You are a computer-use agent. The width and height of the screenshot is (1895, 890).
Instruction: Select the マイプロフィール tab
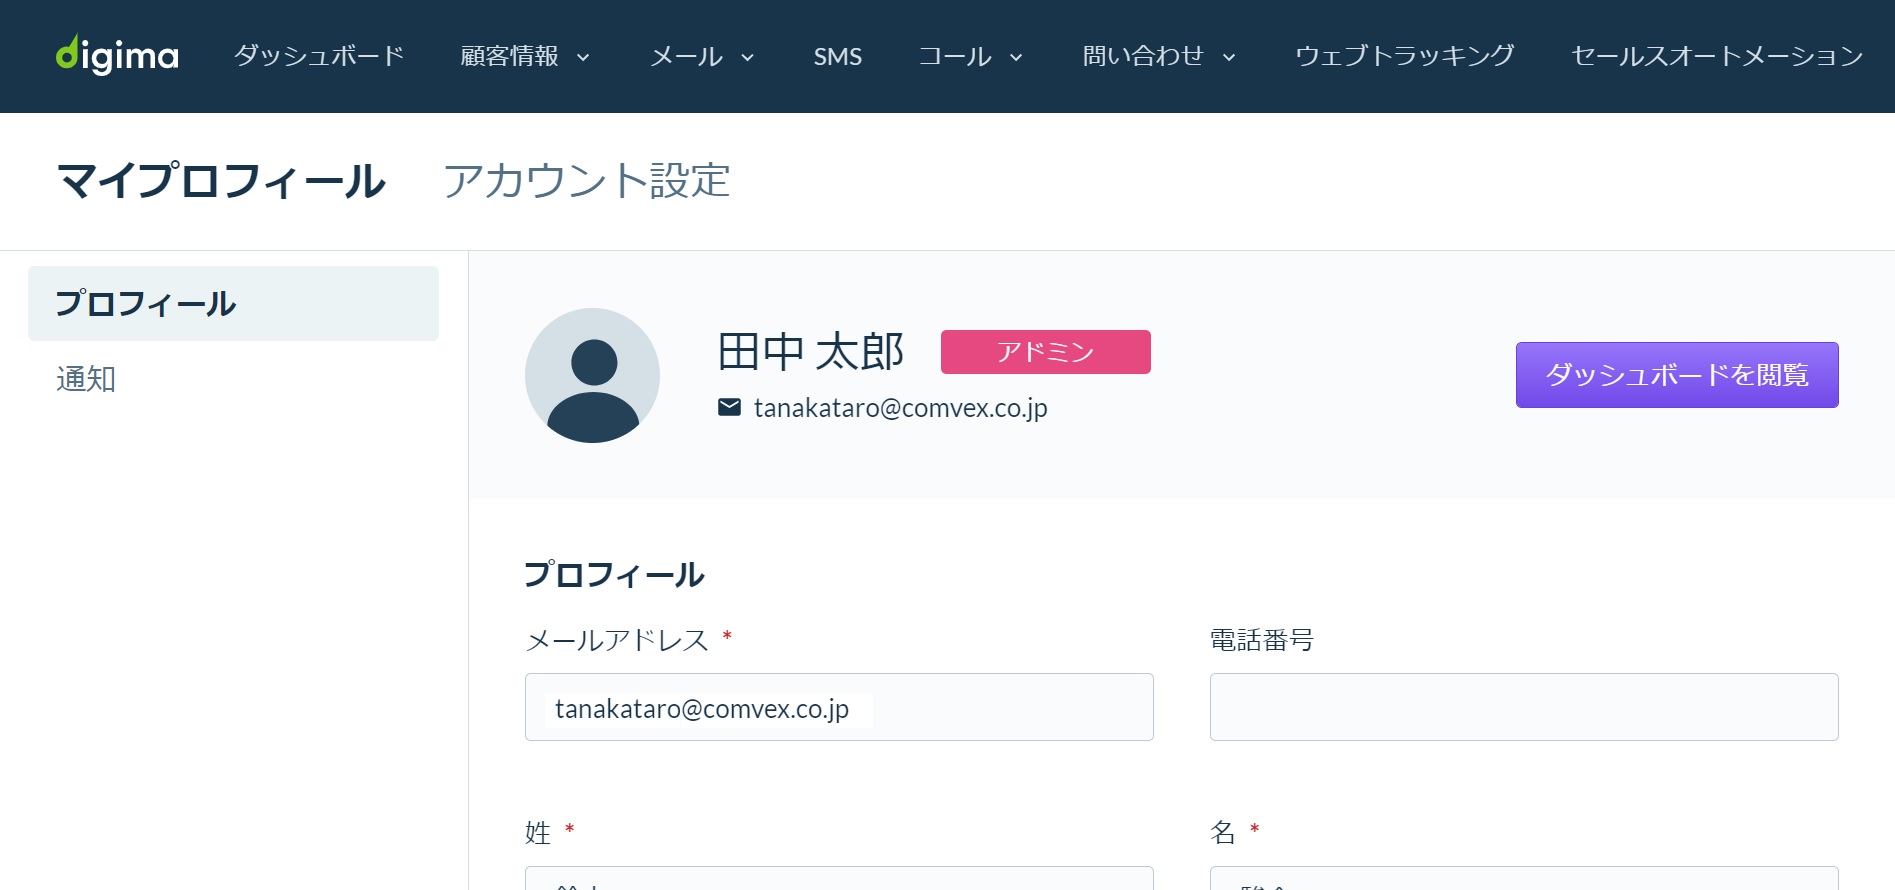pos(222,181)
